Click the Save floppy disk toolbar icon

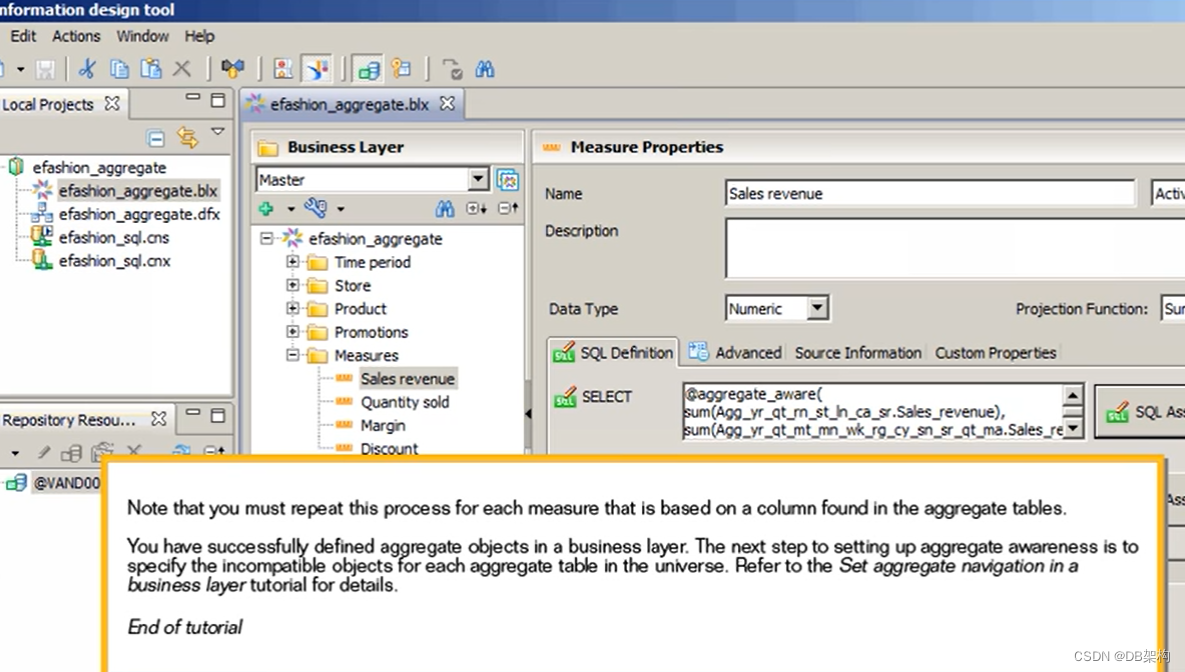(x=45, y=70)
